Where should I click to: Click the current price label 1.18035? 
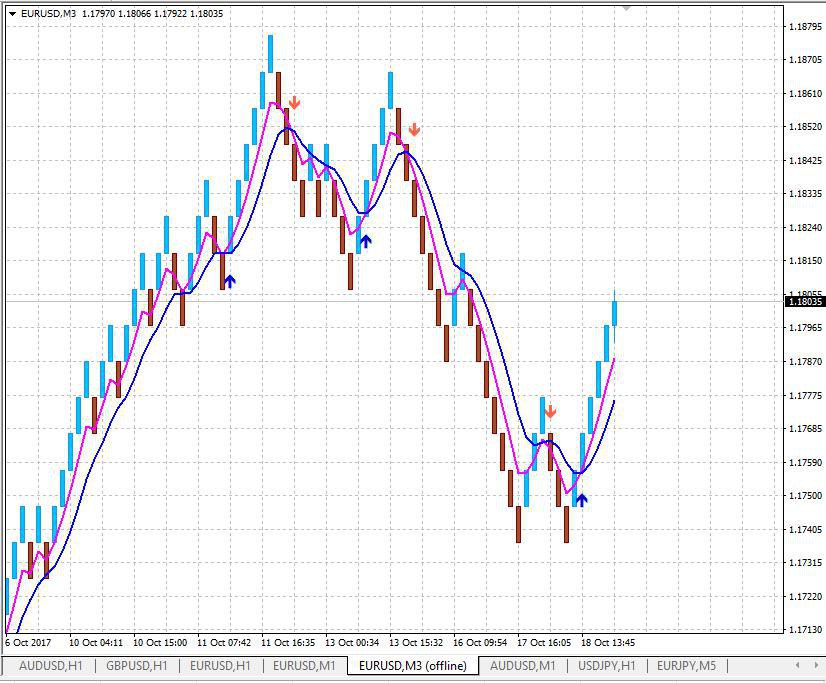(805, 302)
